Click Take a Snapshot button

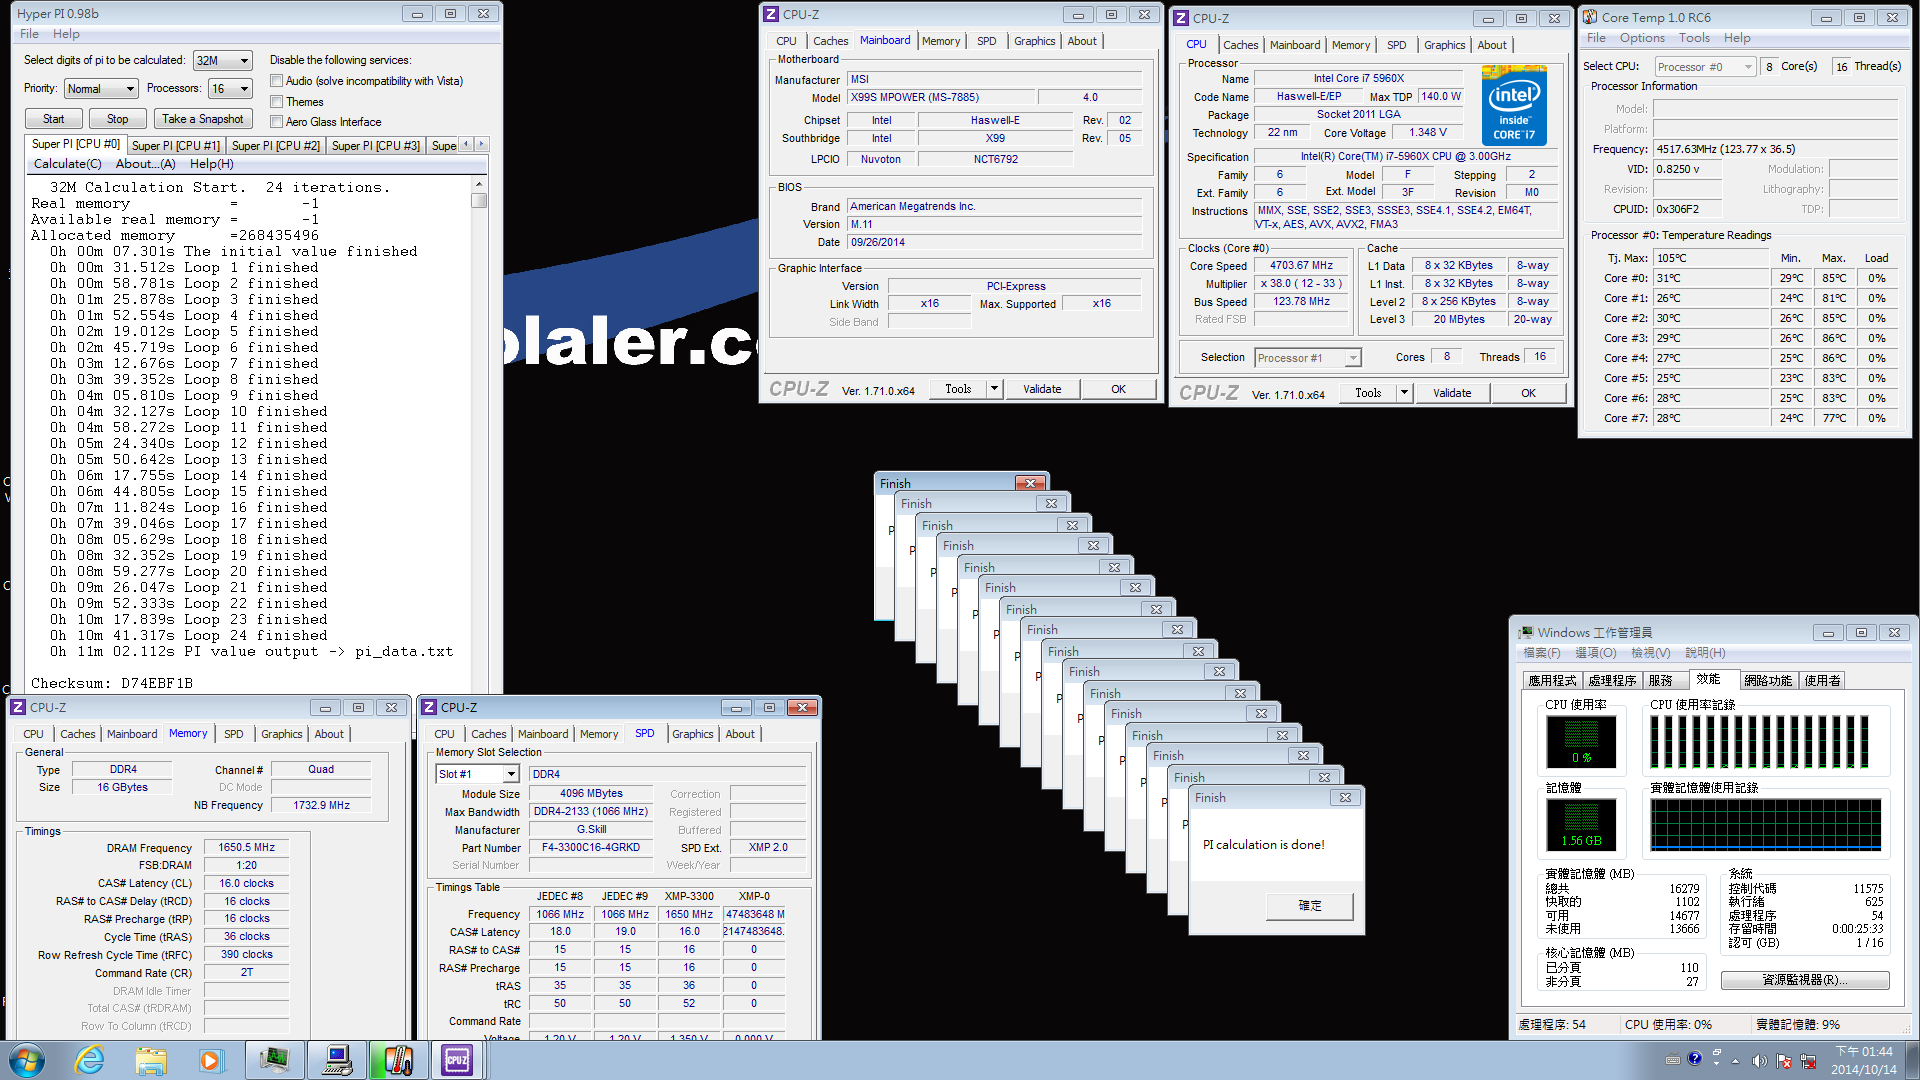tap(202, 119)
